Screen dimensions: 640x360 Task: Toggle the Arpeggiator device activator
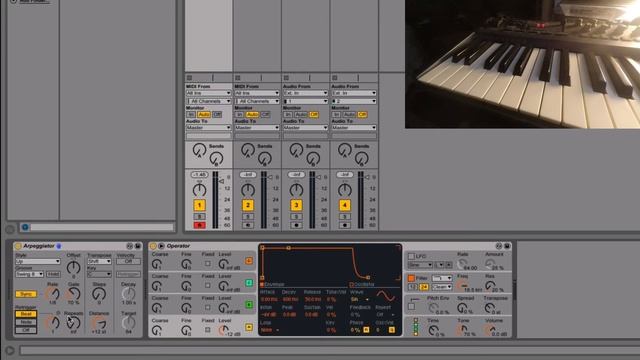click(18, 246)
